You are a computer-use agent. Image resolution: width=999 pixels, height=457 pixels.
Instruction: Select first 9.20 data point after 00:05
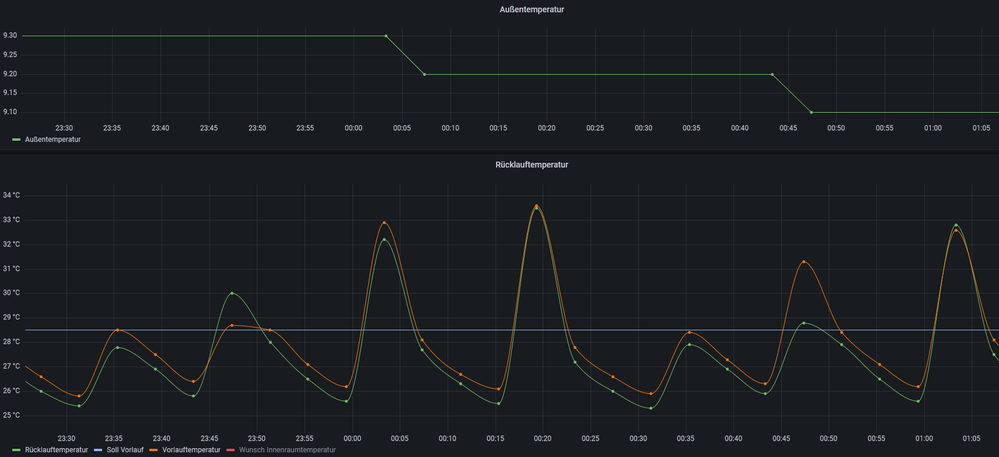(424, 75)
